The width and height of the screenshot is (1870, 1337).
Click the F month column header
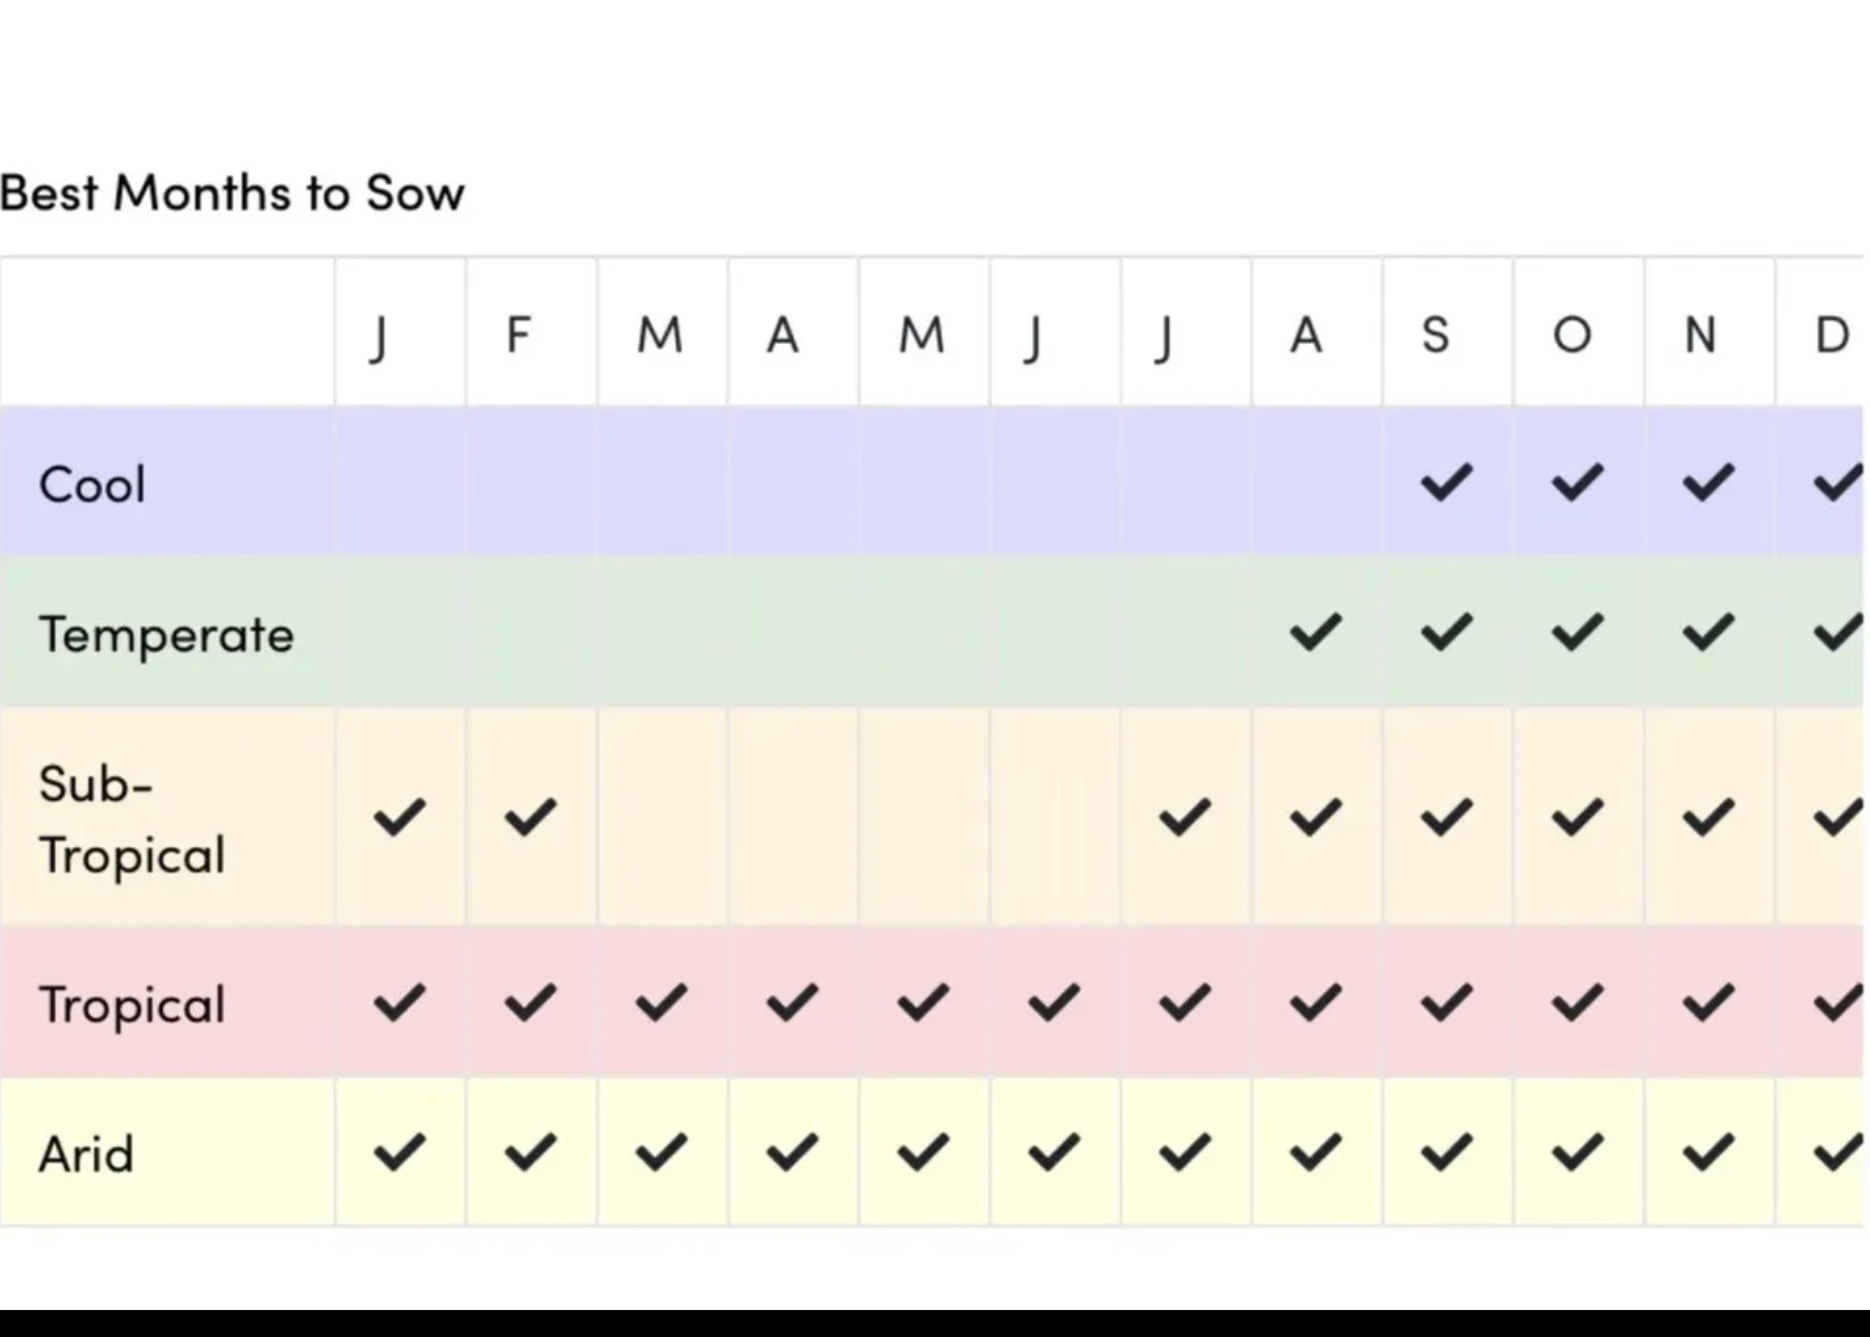(518, 335)
